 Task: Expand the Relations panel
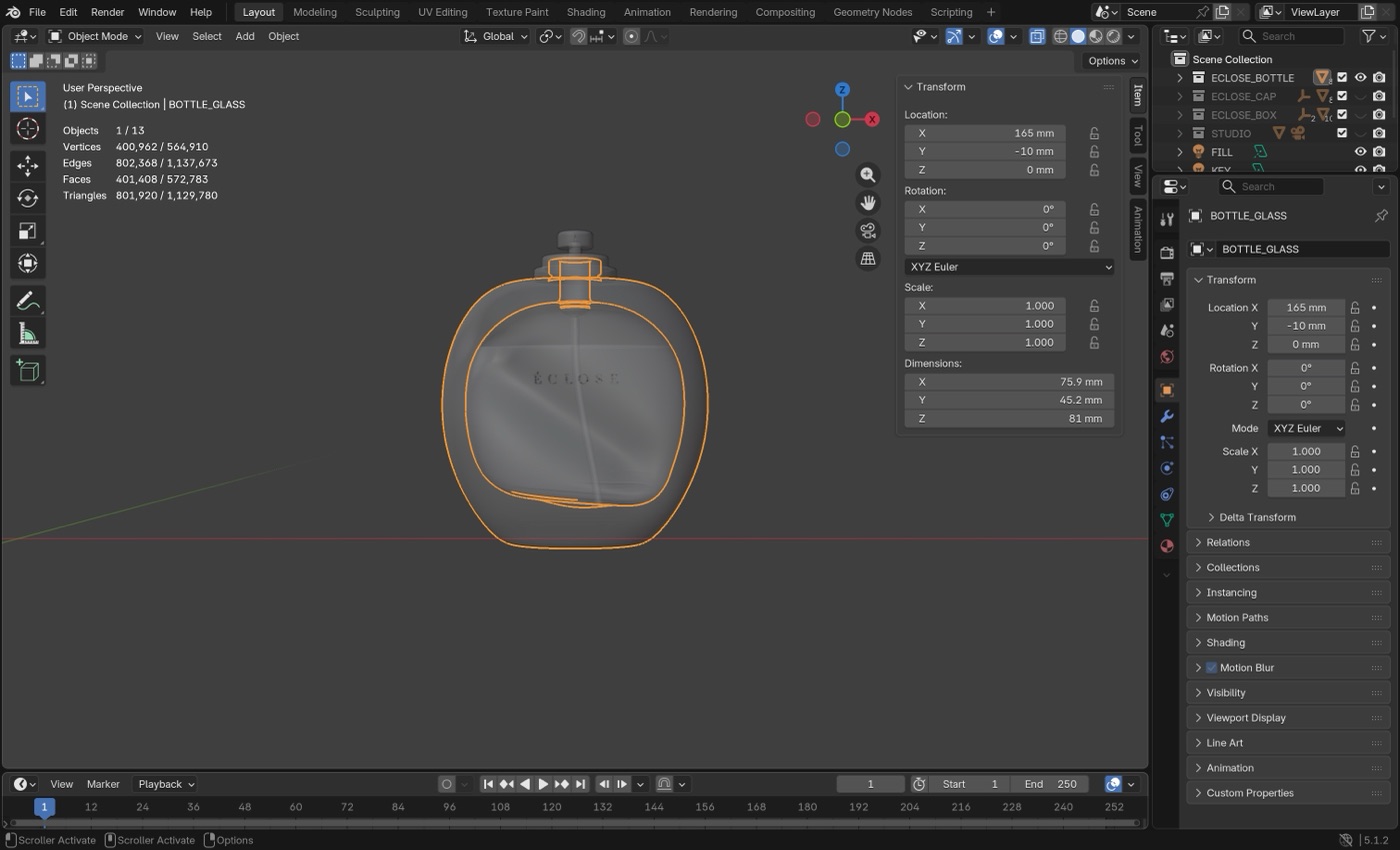point(1288,543)
